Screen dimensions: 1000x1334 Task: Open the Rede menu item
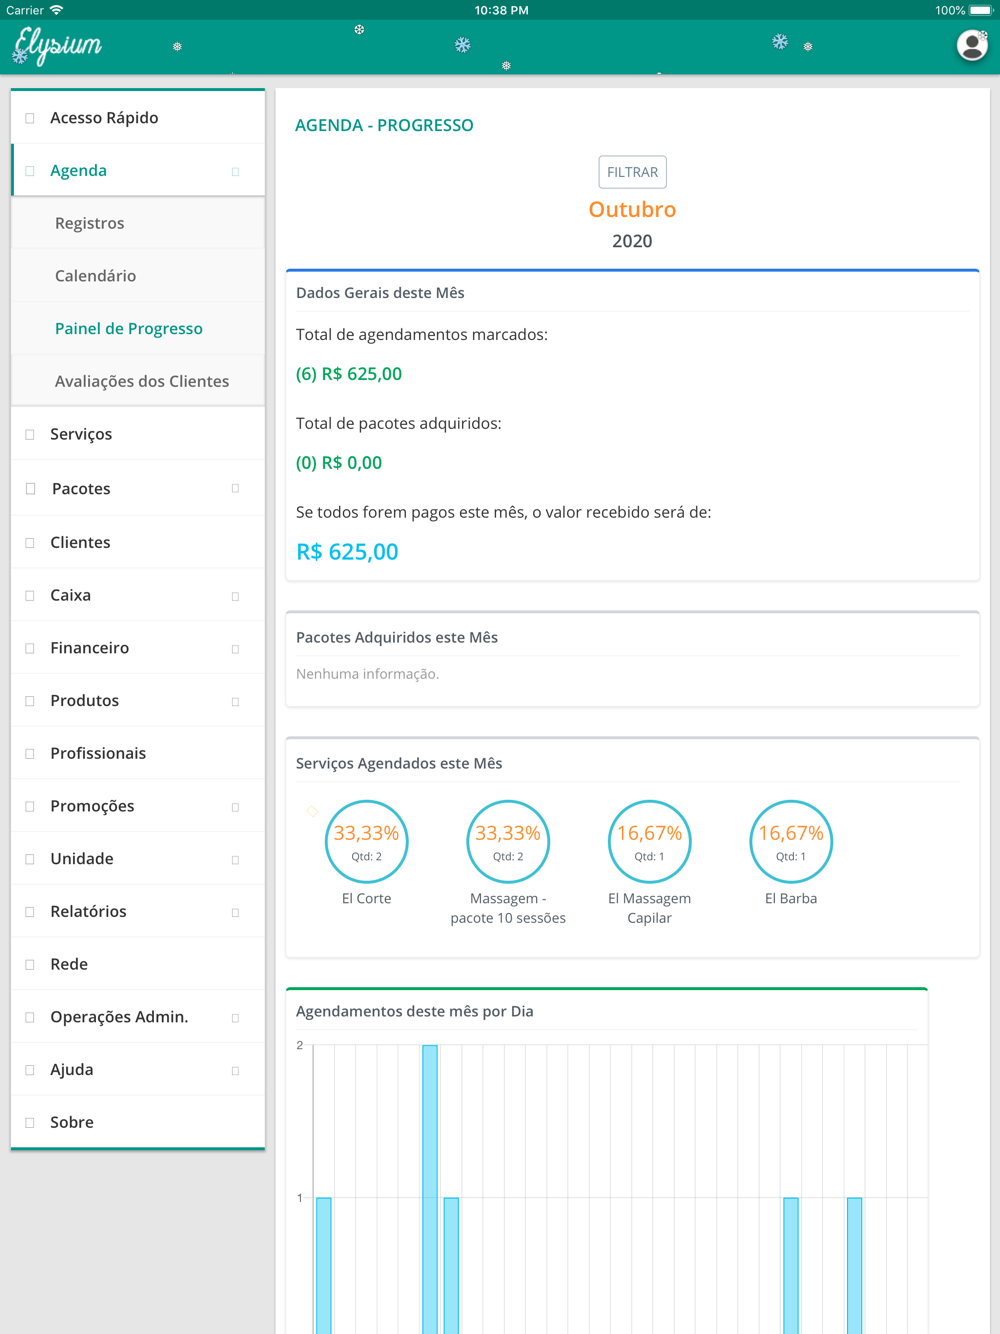(x=138, y=964)
